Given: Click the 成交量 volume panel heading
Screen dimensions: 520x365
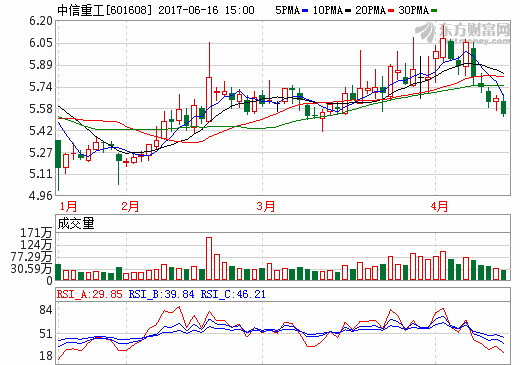Looking at the screenshot, I should (x=76, y=223).
